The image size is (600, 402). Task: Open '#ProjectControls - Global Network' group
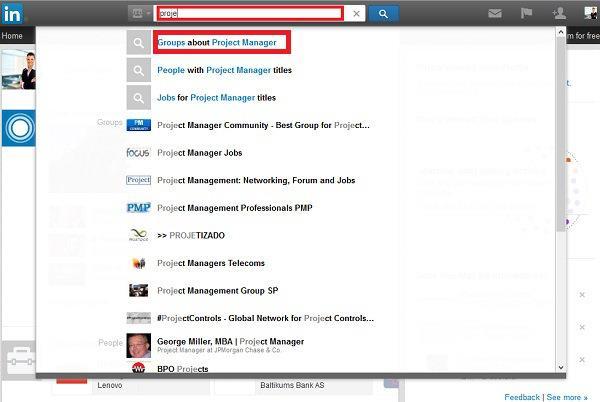coord(266,318)
